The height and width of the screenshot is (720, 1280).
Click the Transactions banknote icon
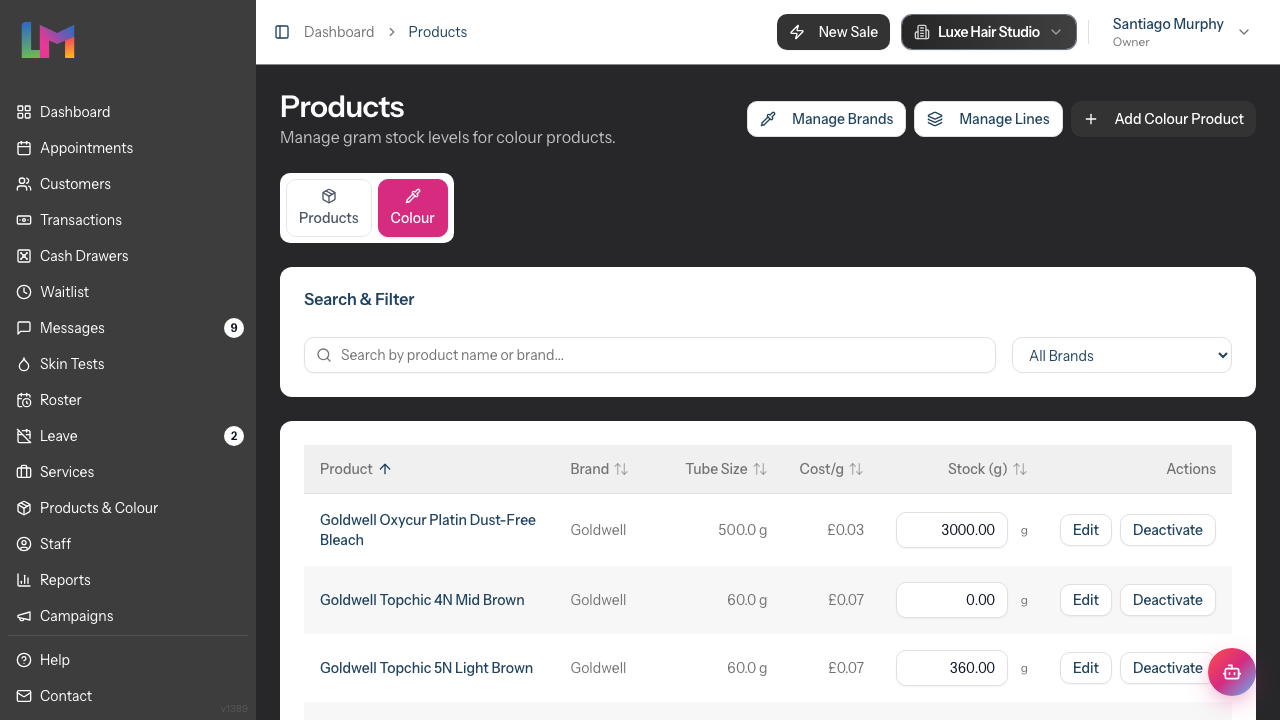tap(24, 220)
